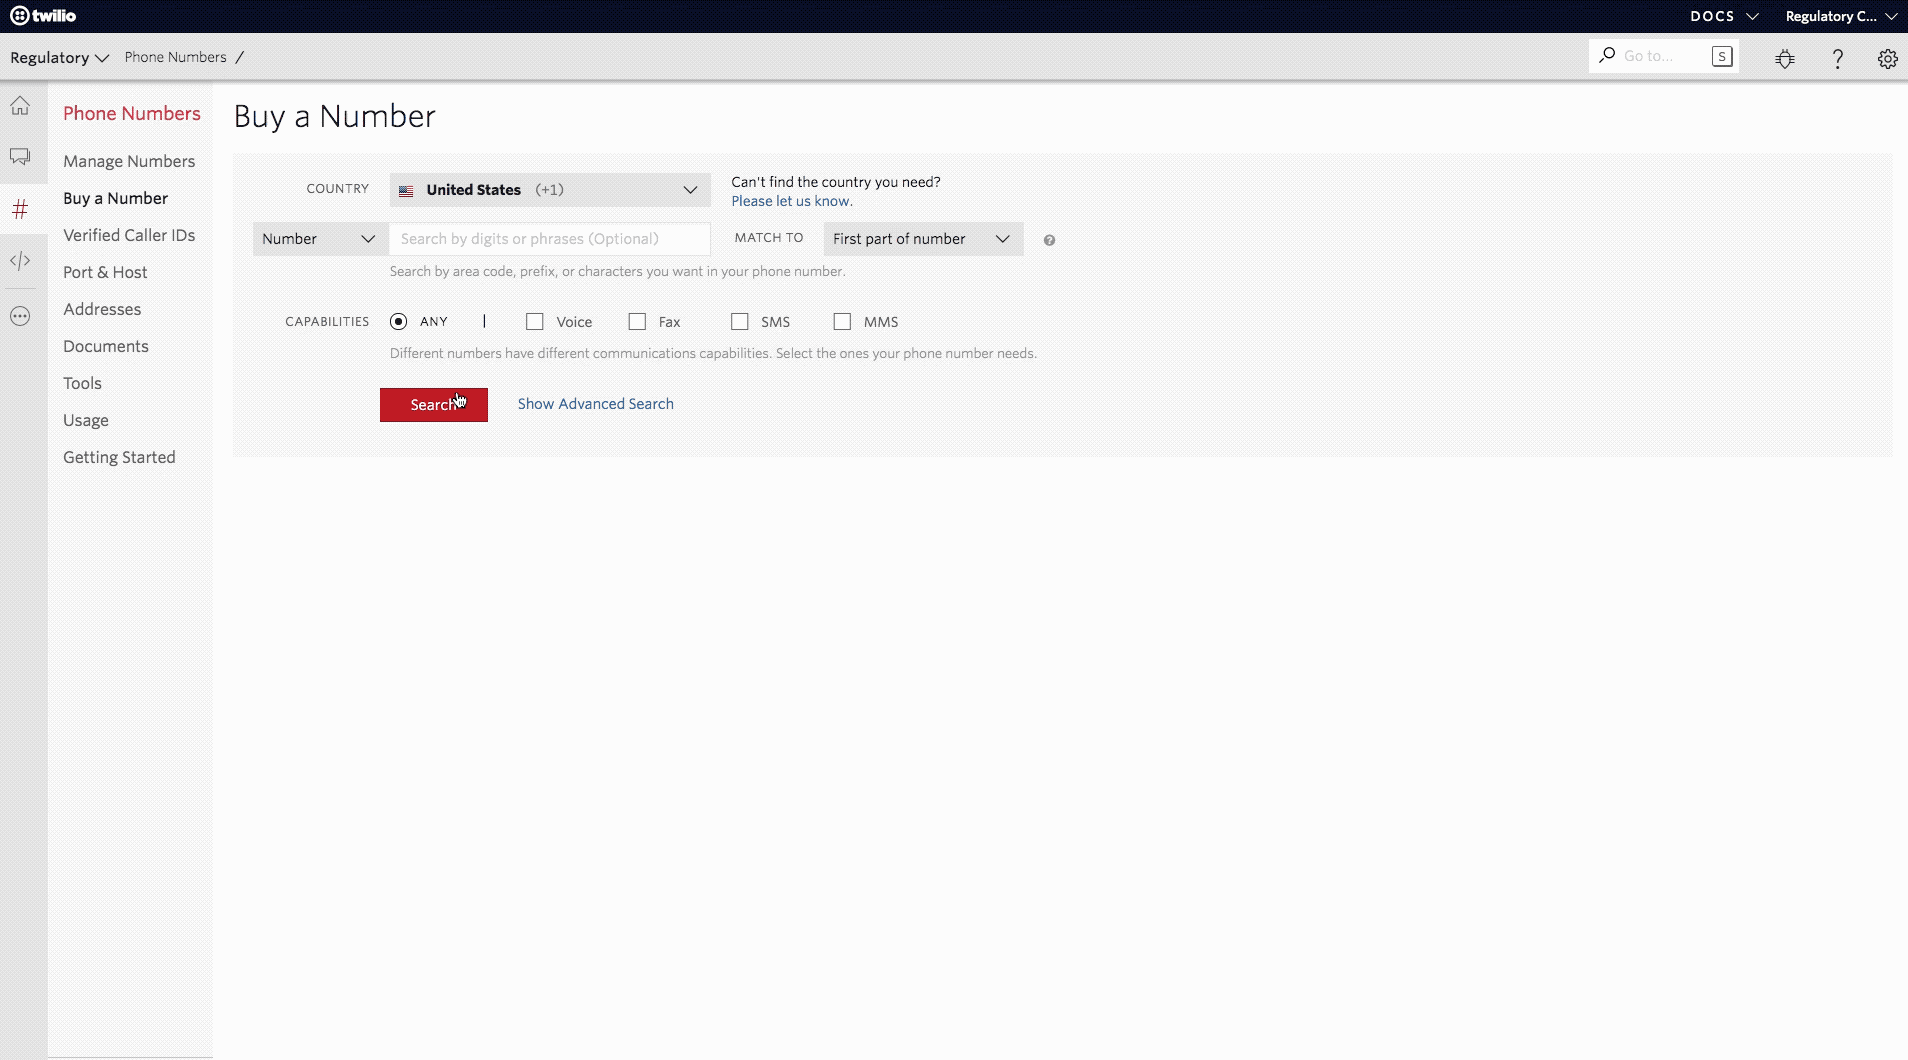Check the Fax capability checkbox

pos(637,321)
